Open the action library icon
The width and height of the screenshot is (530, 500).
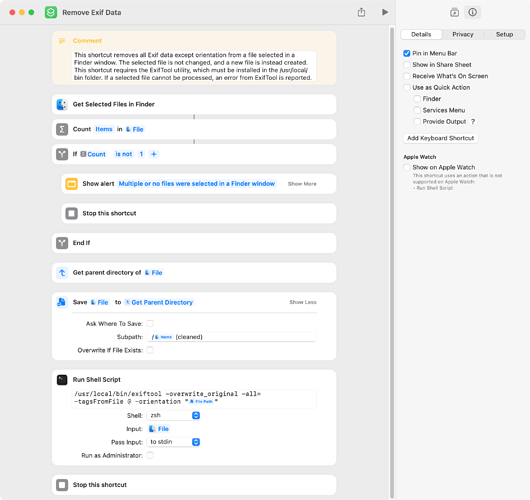(x=454, y=13)
